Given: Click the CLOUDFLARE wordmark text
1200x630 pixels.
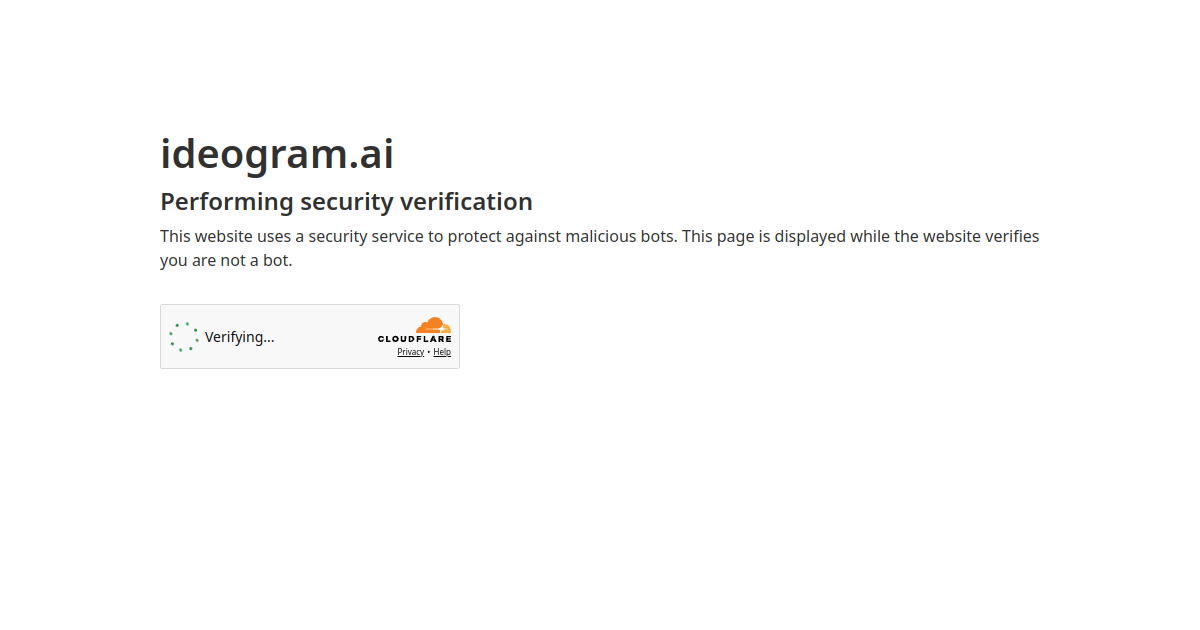Looking at the screenshot, I should (x=414, y=339).
